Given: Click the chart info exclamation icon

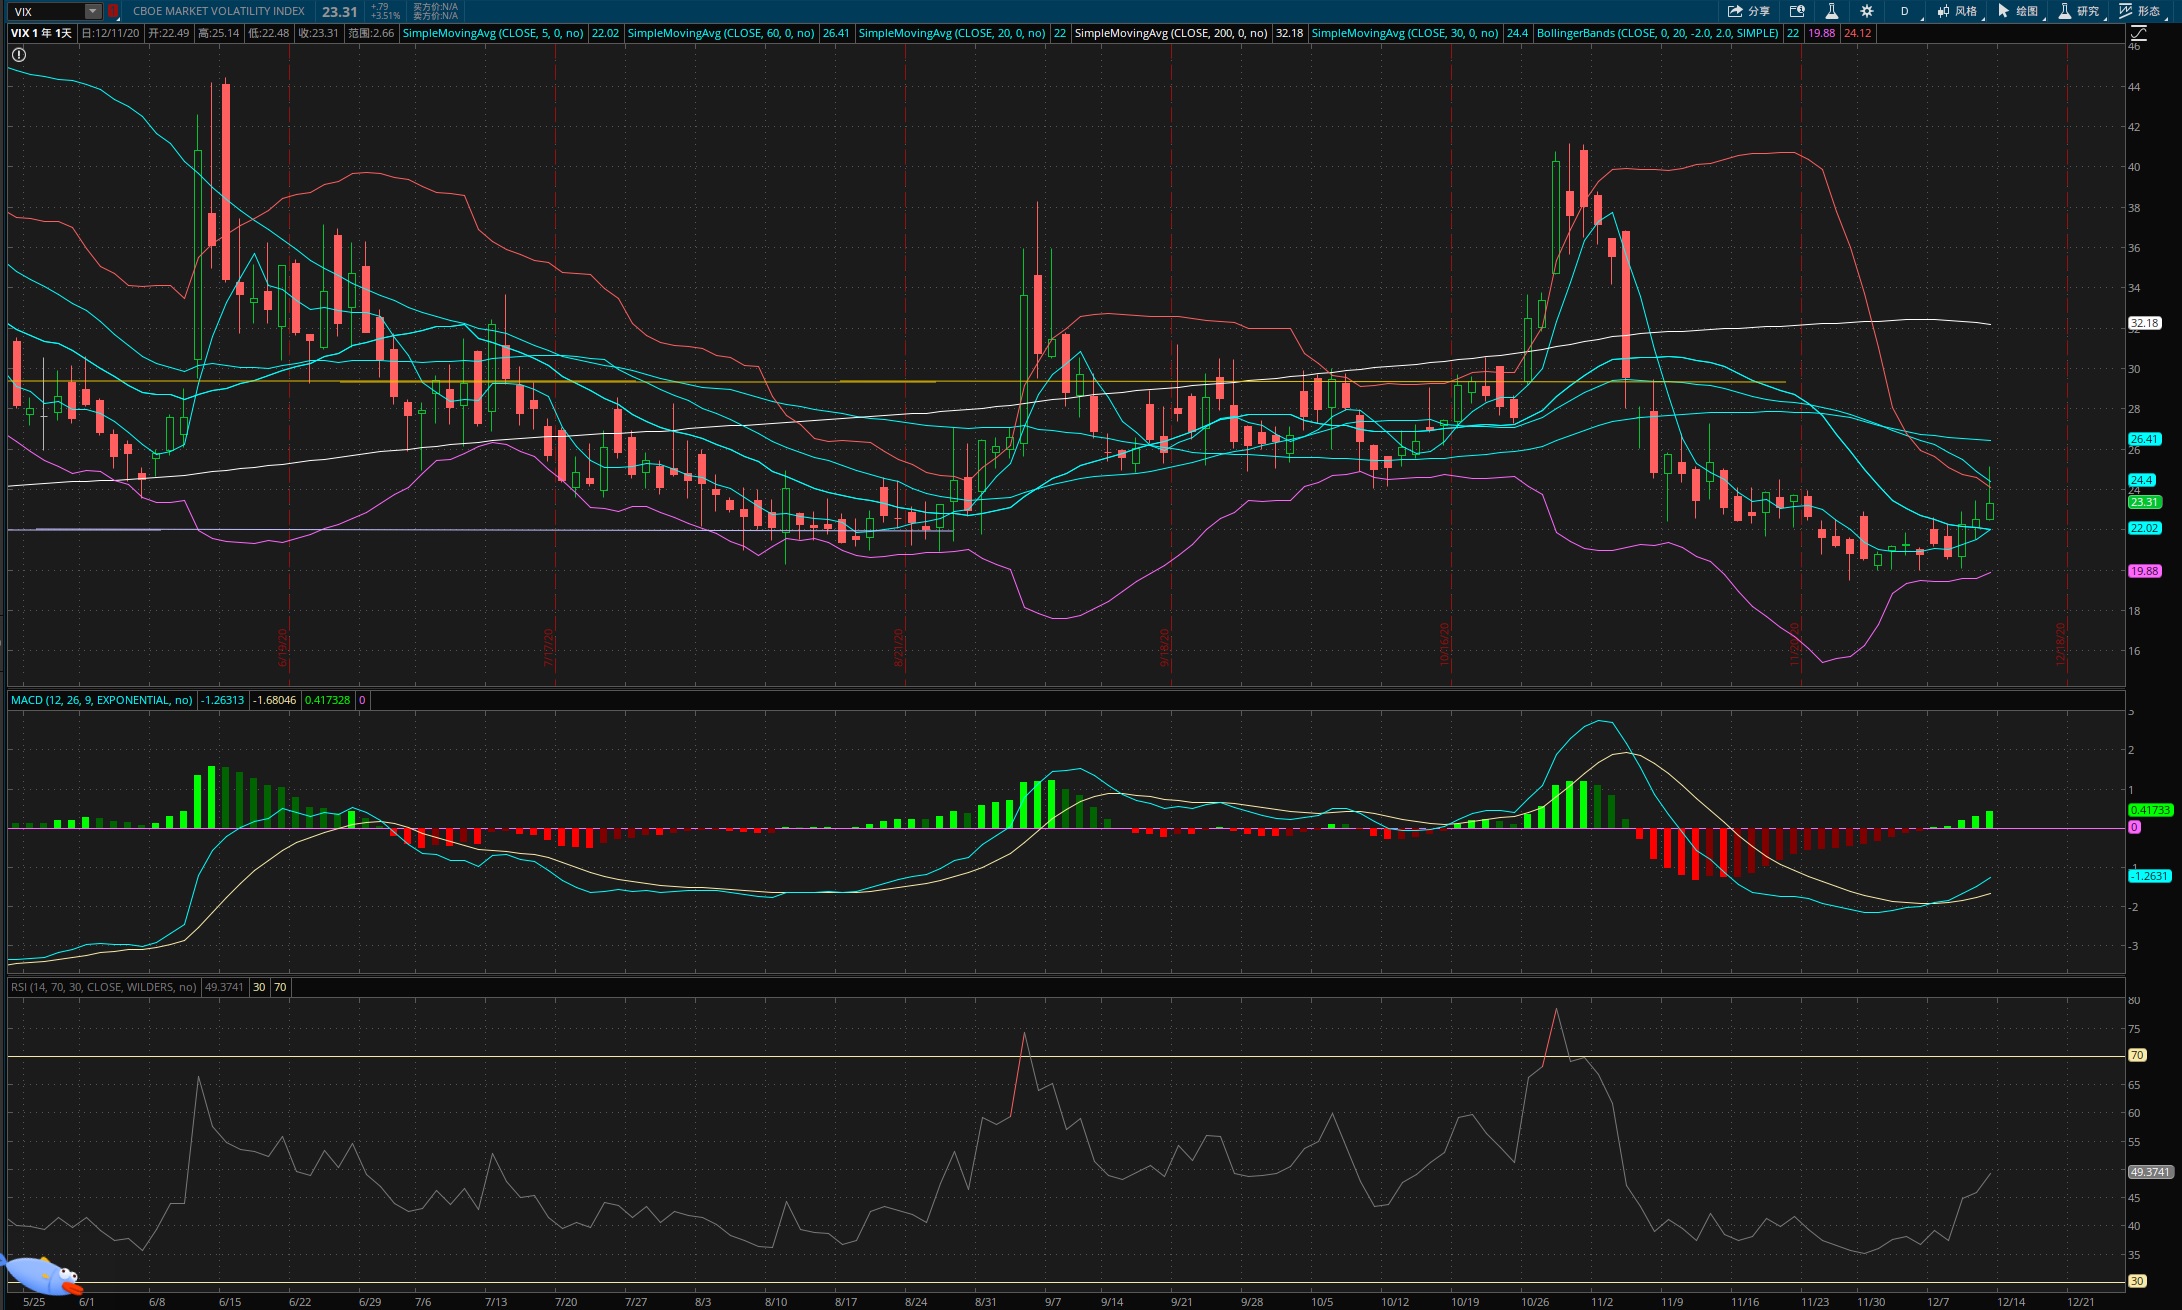Looking at the screenshot, I should (19, 55).
